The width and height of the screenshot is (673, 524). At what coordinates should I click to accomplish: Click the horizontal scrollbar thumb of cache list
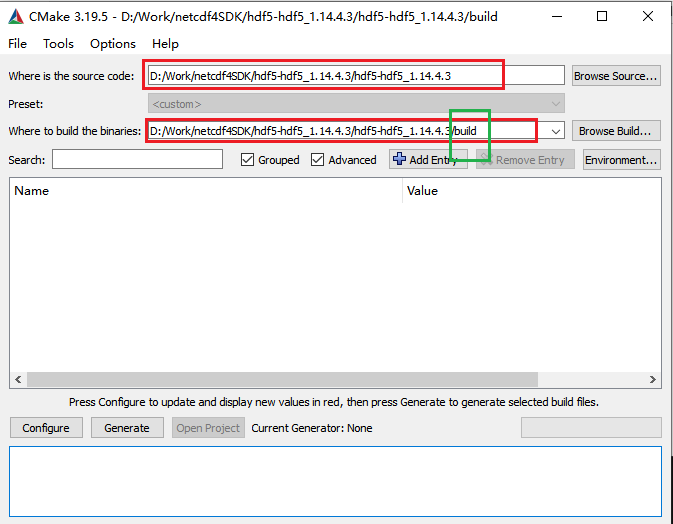(282, 379)
